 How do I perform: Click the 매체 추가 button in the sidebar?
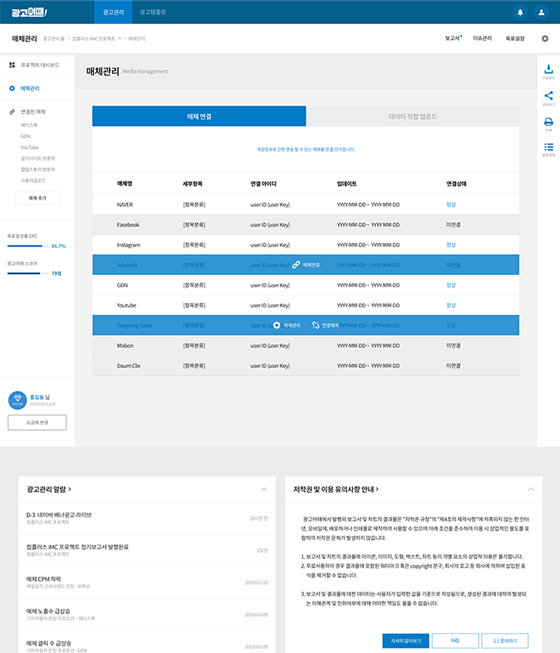pyautogui.click(x=37, y=198)
